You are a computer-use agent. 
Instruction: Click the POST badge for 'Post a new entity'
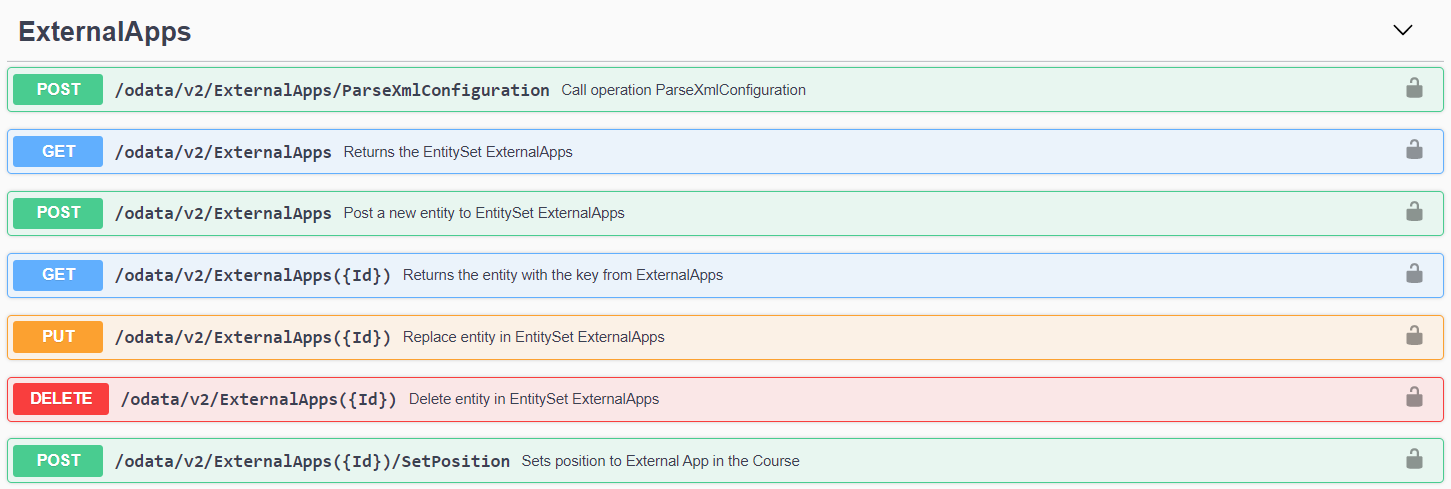coord(58,212)
